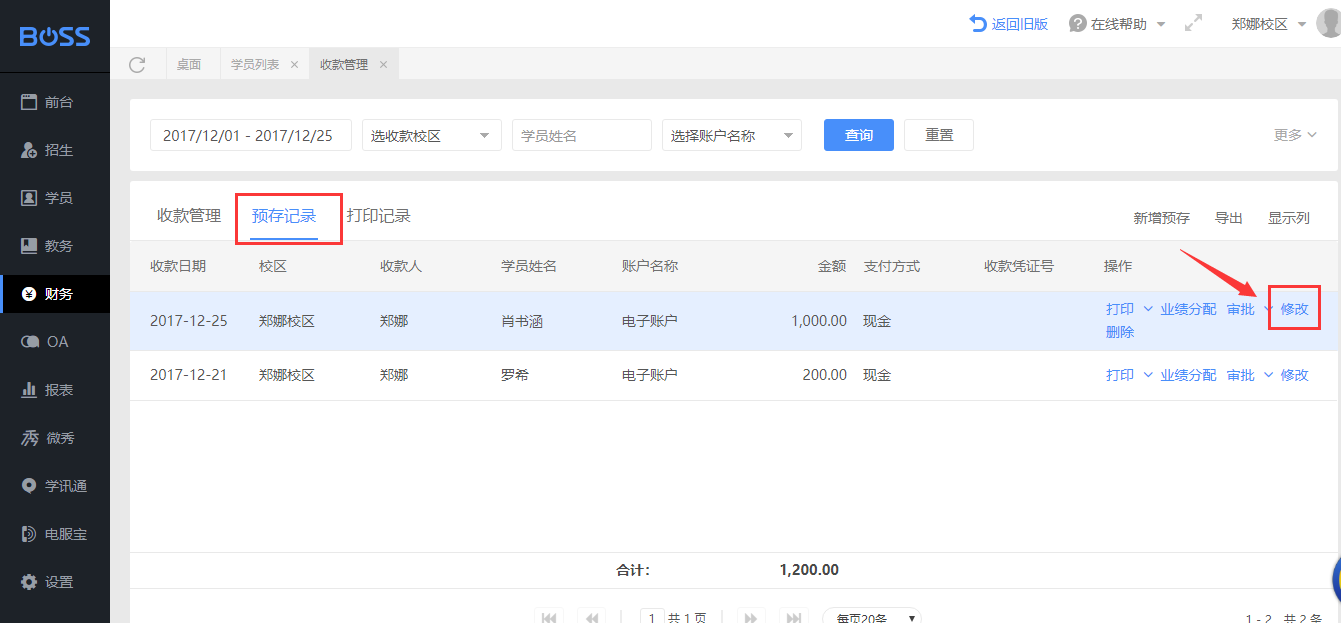The image size is (1341, 623).
Task: Close the 学员列表 tab
Action: pos(294,64)
